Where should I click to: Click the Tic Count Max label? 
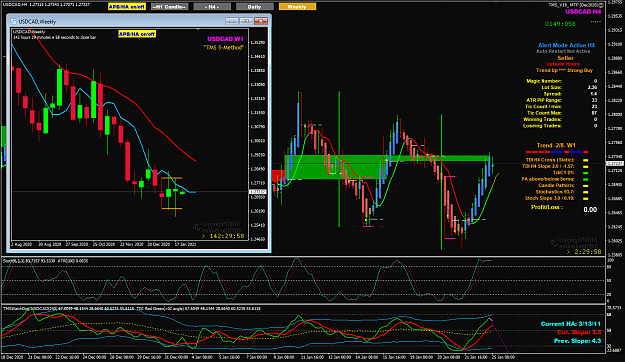(x=544, y=113)
